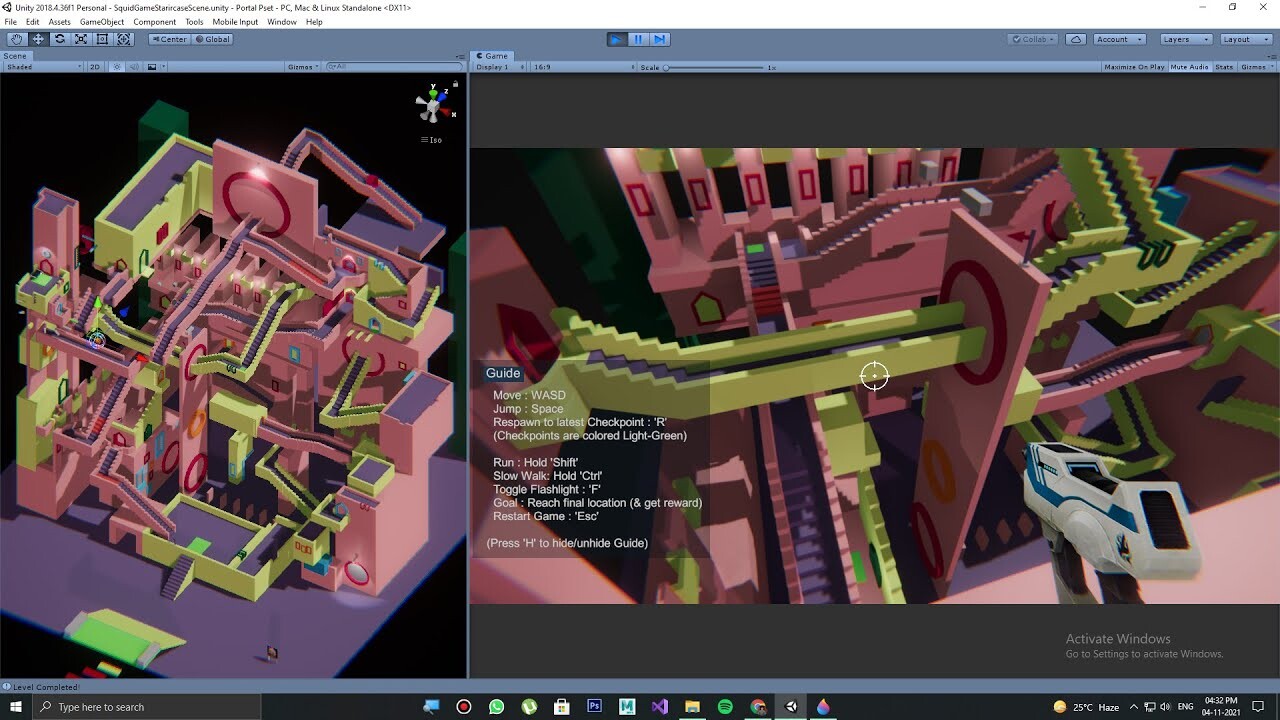Viewport: 1280px width, 720px height.
Task: Toggle scene lighting
Action: click(117, 67)
